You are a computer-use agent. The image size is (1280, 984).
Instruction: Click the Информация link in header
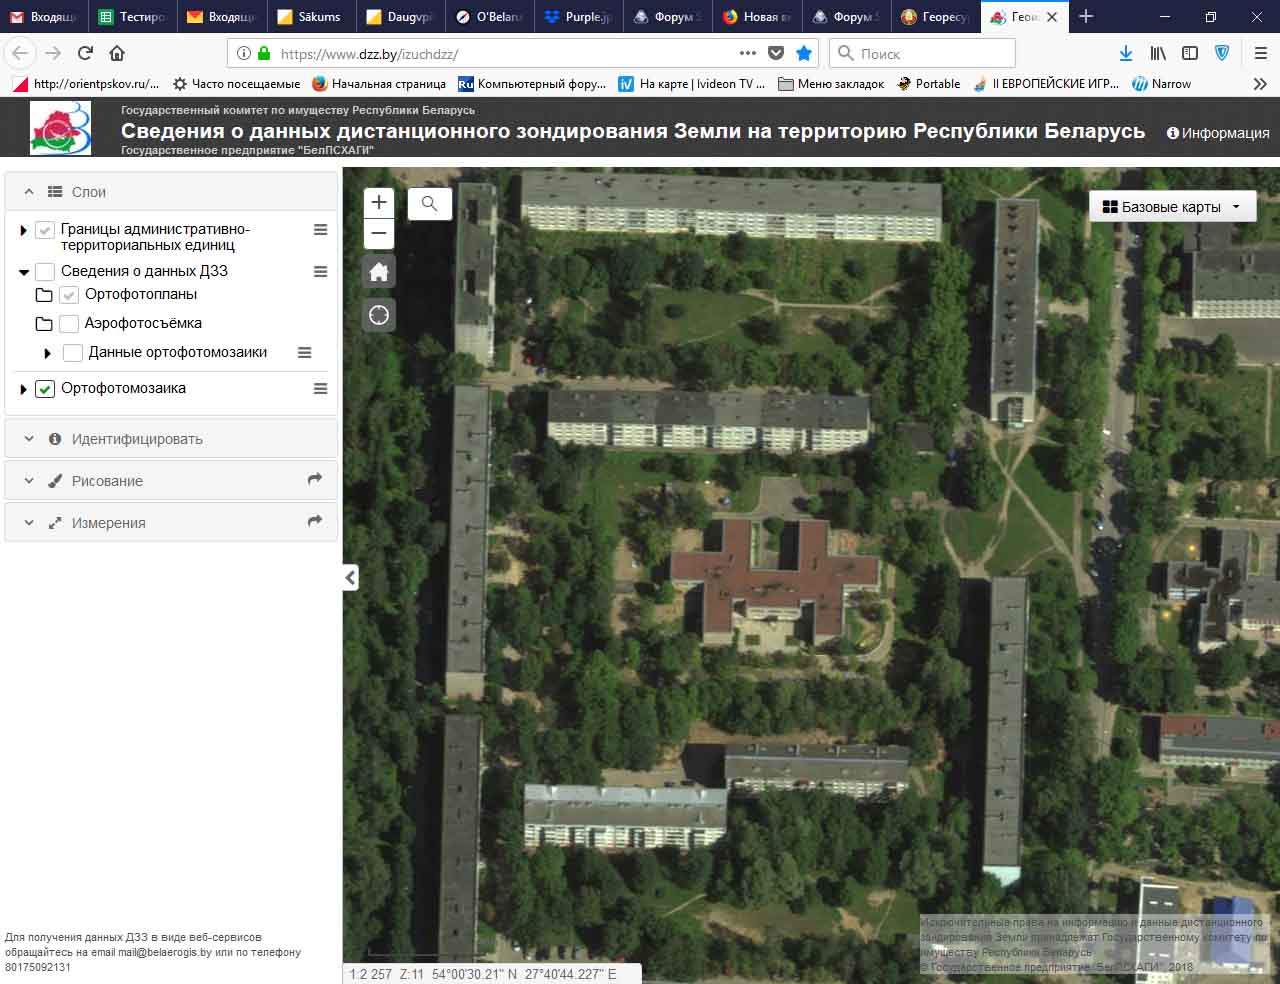(1217, 133)
